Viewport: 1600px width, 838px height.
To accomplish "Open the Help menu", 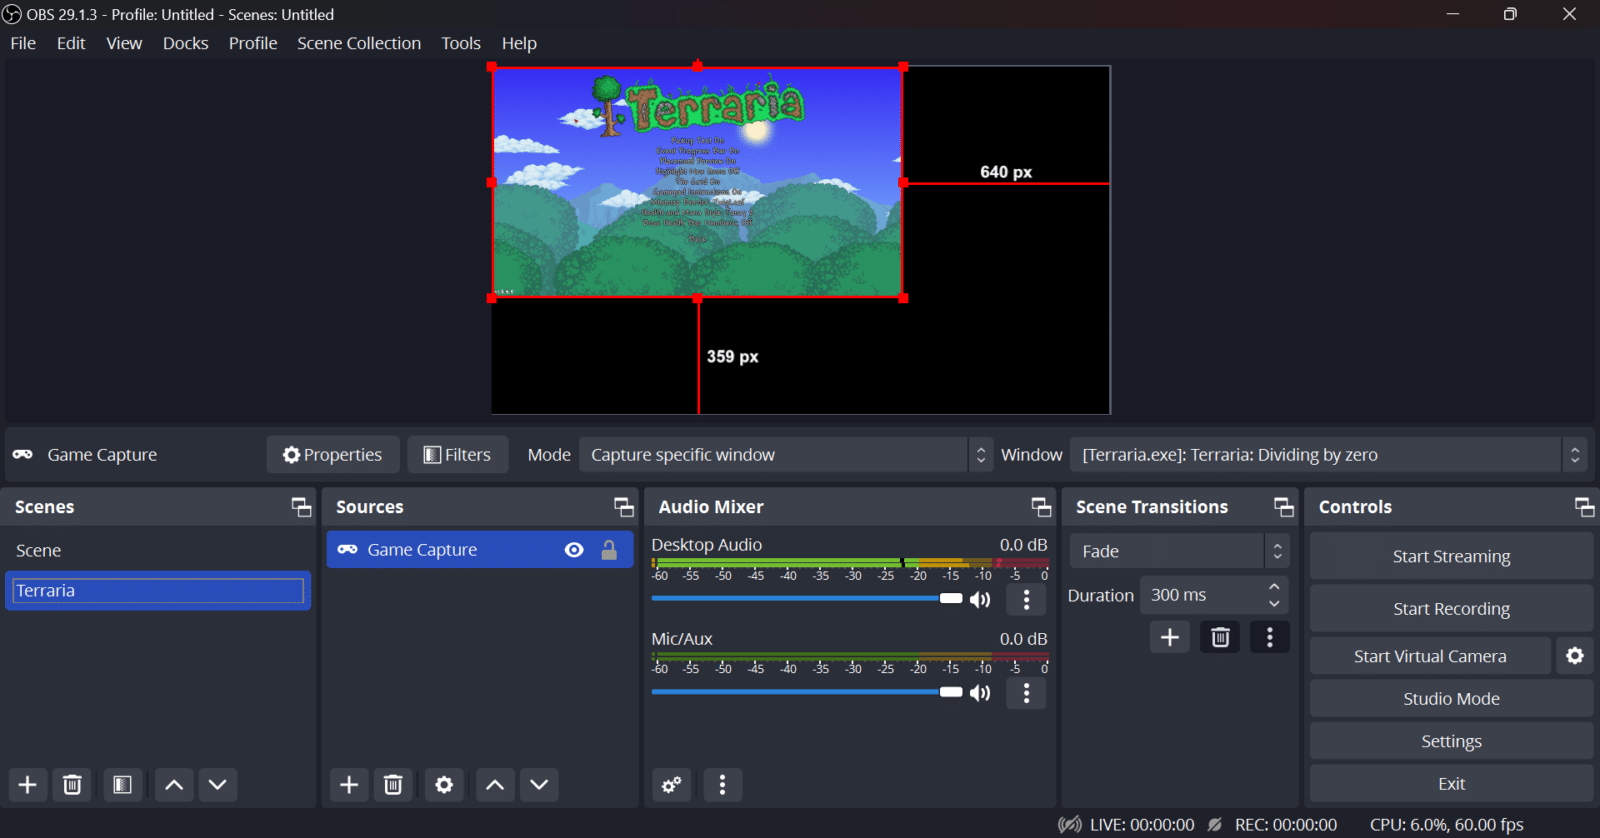I will click(519, 43).
